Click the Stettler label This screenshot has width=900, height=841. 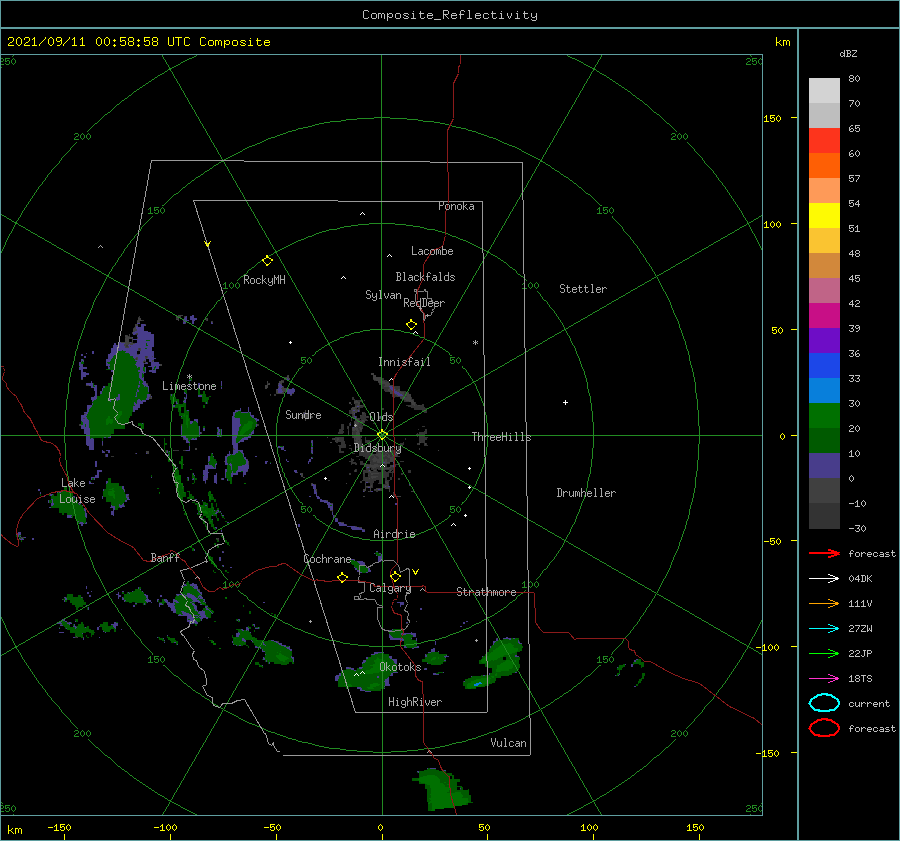click(583, 289)
